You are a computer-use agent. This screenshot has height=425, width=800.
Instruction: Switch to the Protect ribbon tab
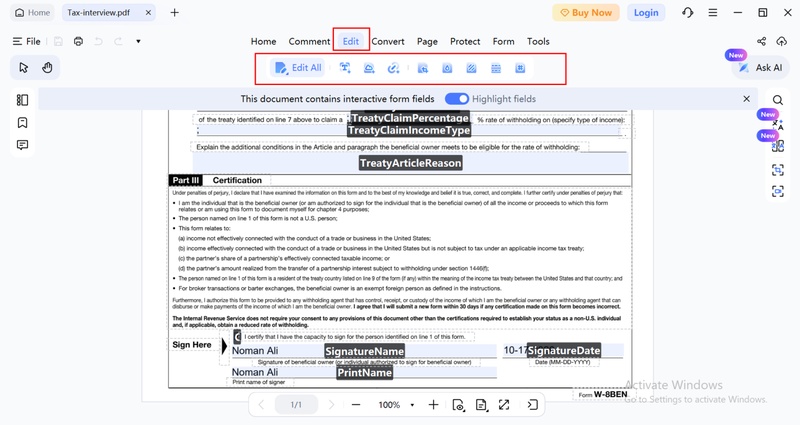[x=465, y=41]
